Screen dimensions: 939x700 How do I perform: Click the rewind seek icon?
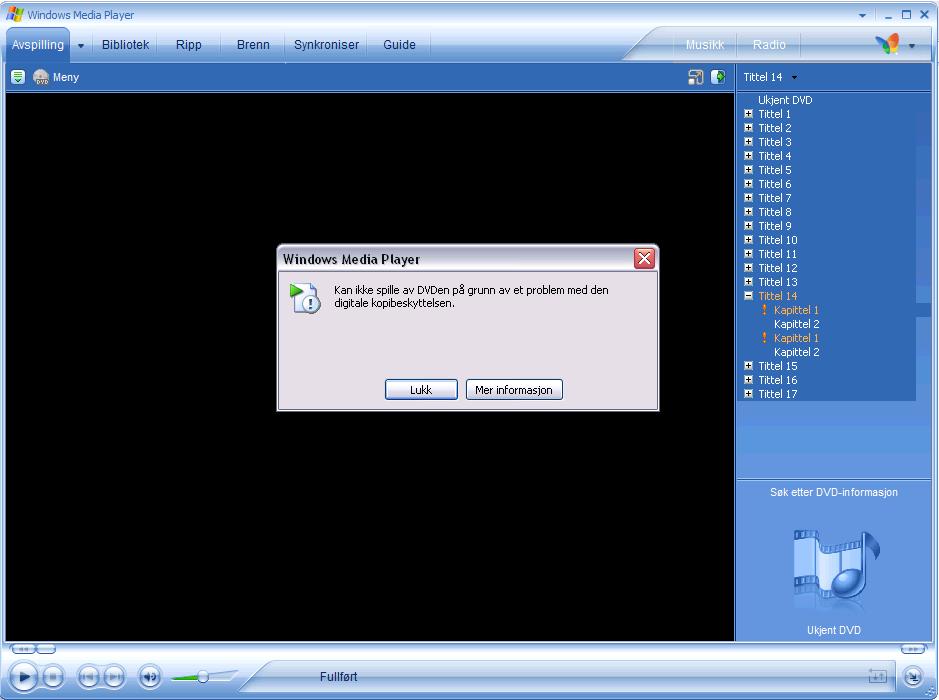click(24, 649)
